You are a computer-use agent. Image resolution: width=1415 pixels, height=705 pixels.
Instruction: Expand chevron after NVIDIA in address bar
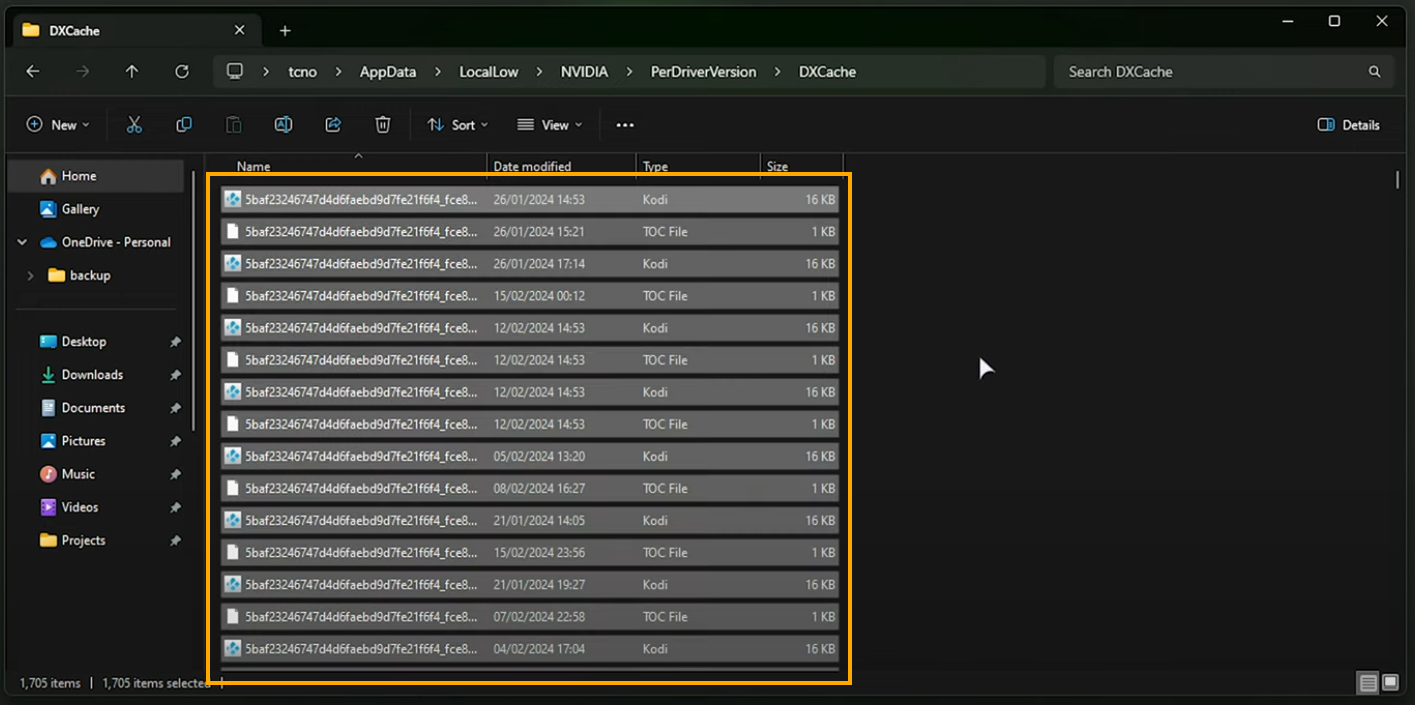point(629,72)
